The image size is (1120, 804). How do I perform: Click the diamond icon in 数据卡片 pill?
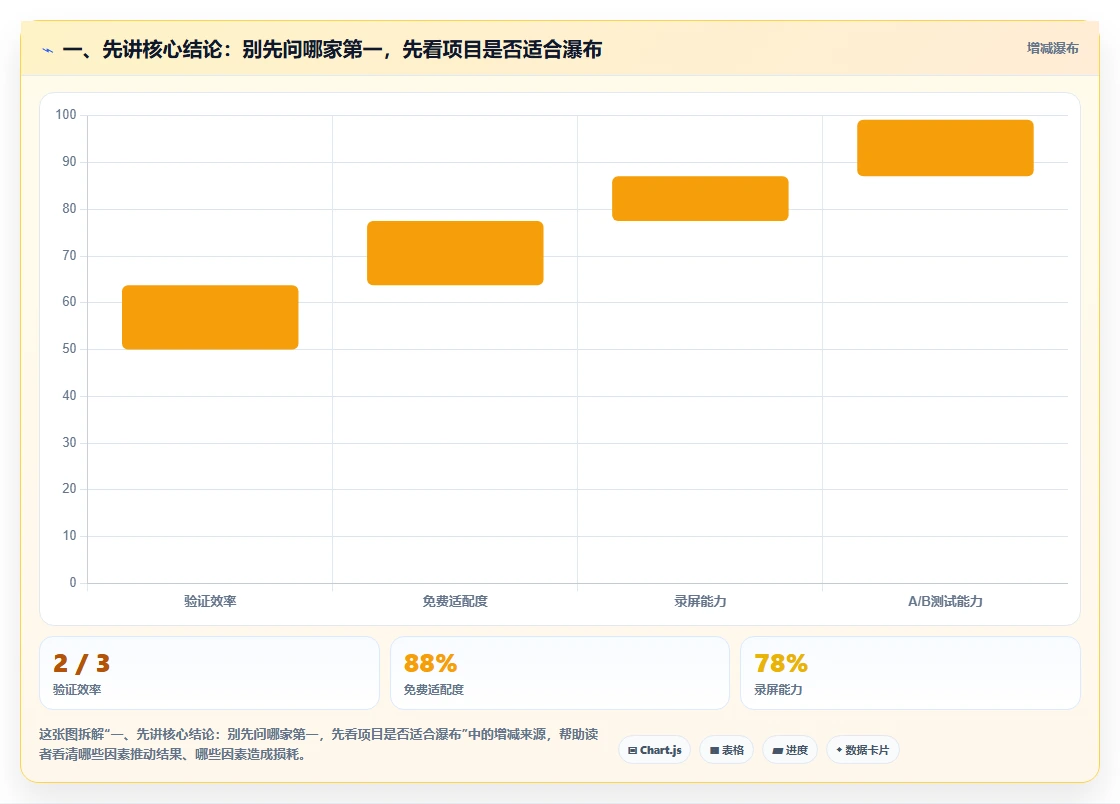click(839, 750)
